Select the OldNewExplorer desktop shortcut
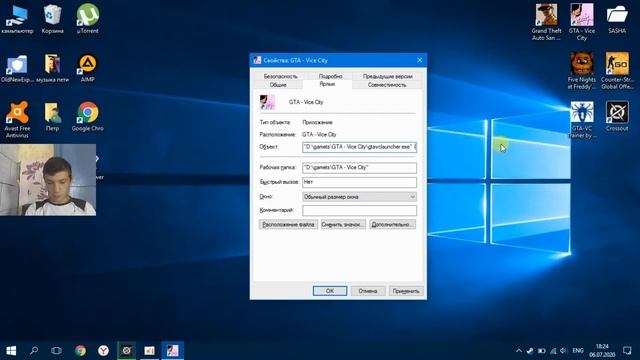 17,68
